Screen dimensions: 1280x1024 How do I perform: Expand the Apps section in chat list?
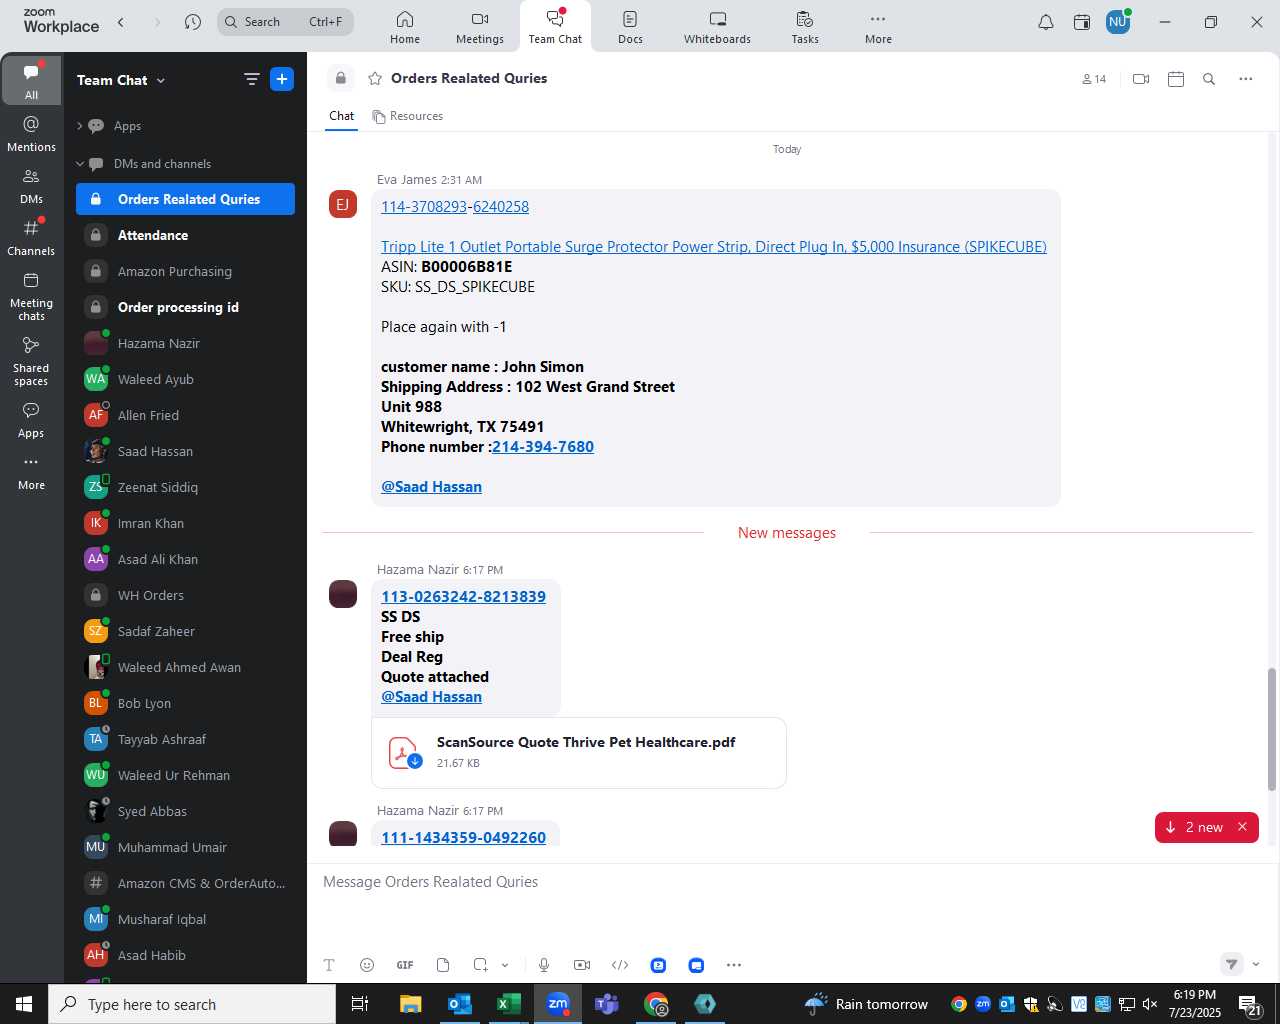tap(80, 126)
